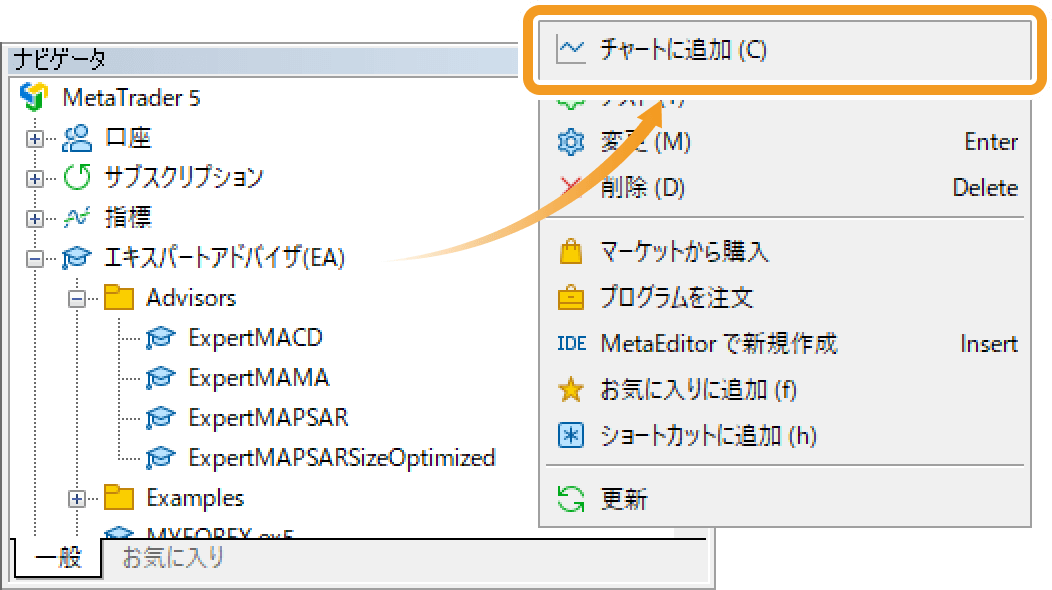Click the ExpertMAPSARSizeOptimized cap icon

pos(160,458)
